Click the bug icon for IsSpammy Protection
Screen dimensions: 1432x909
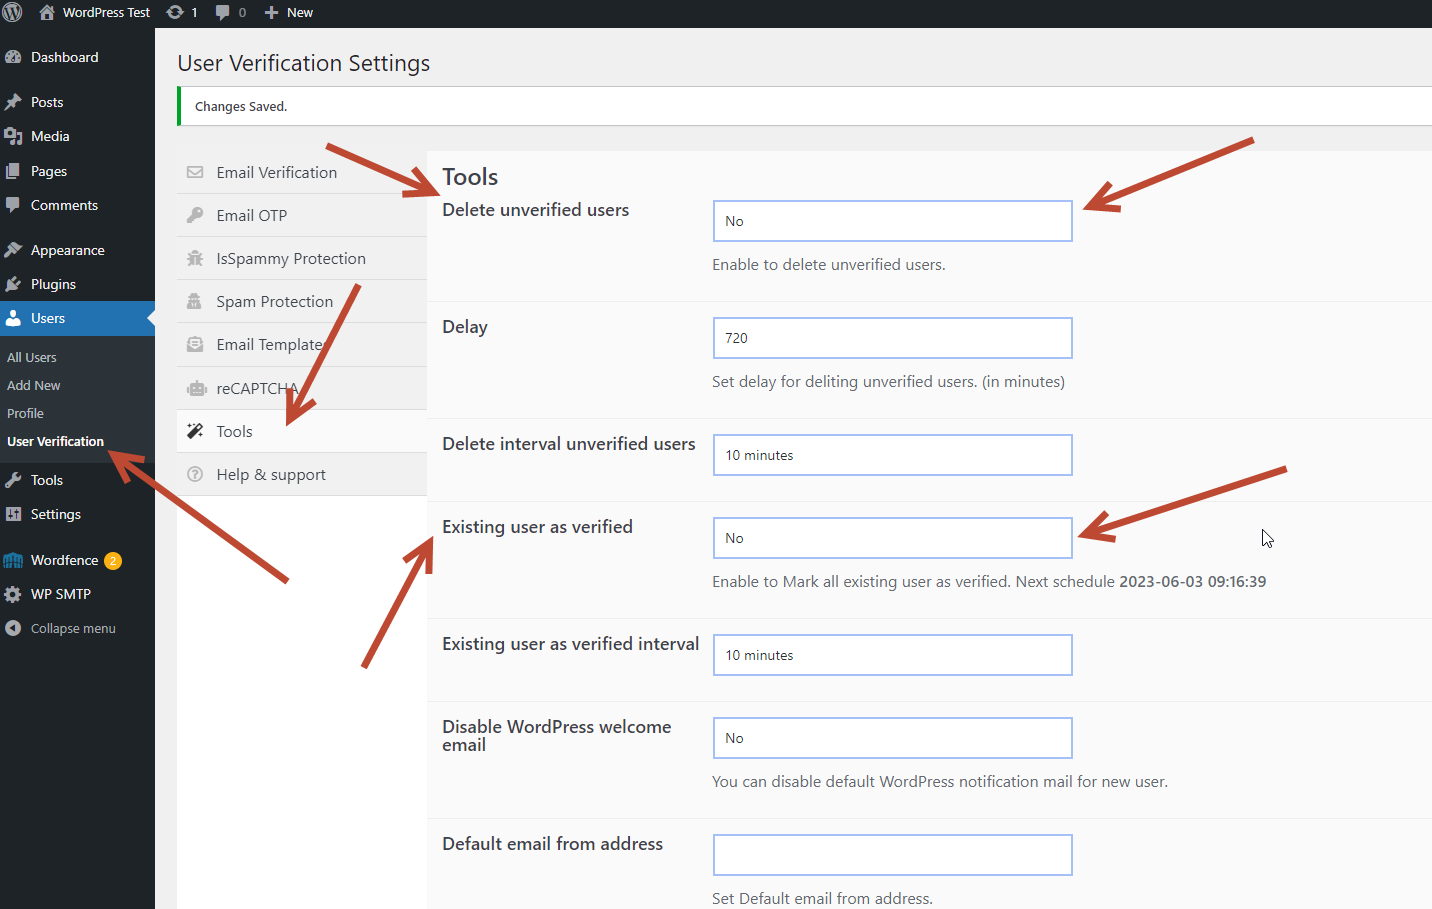195,258
